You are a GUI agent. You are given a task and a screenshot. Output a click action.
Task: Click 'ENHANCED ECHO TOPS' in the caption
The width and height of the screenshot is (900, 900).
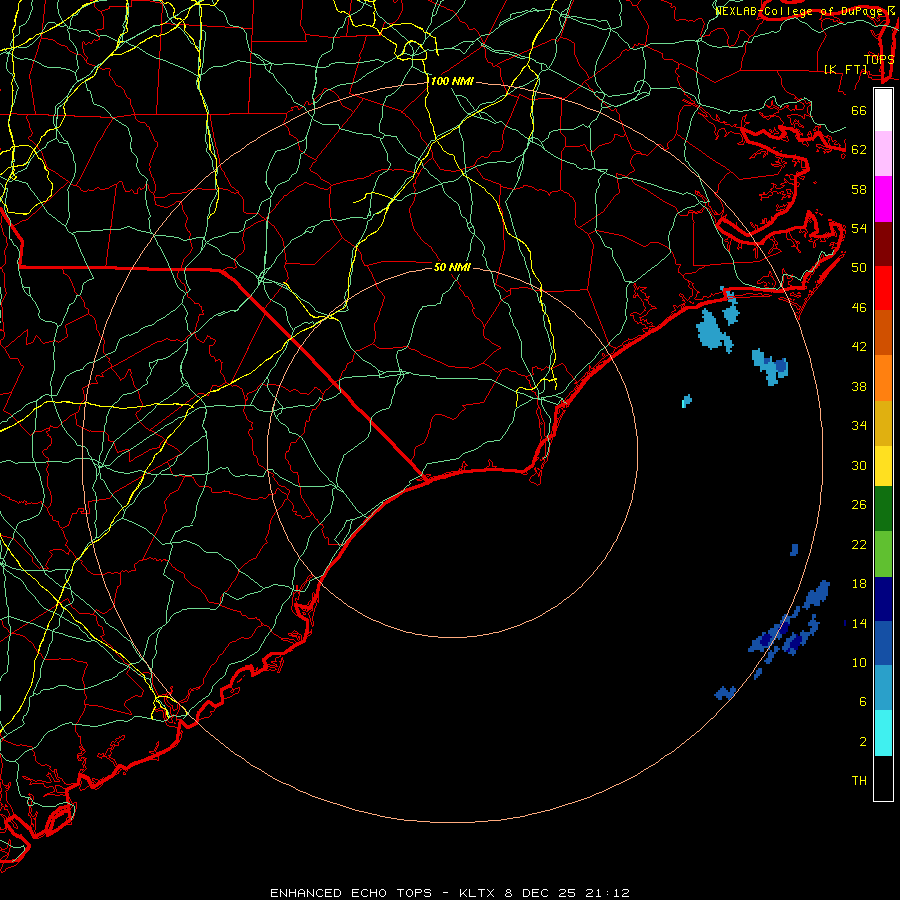(351, 893)
